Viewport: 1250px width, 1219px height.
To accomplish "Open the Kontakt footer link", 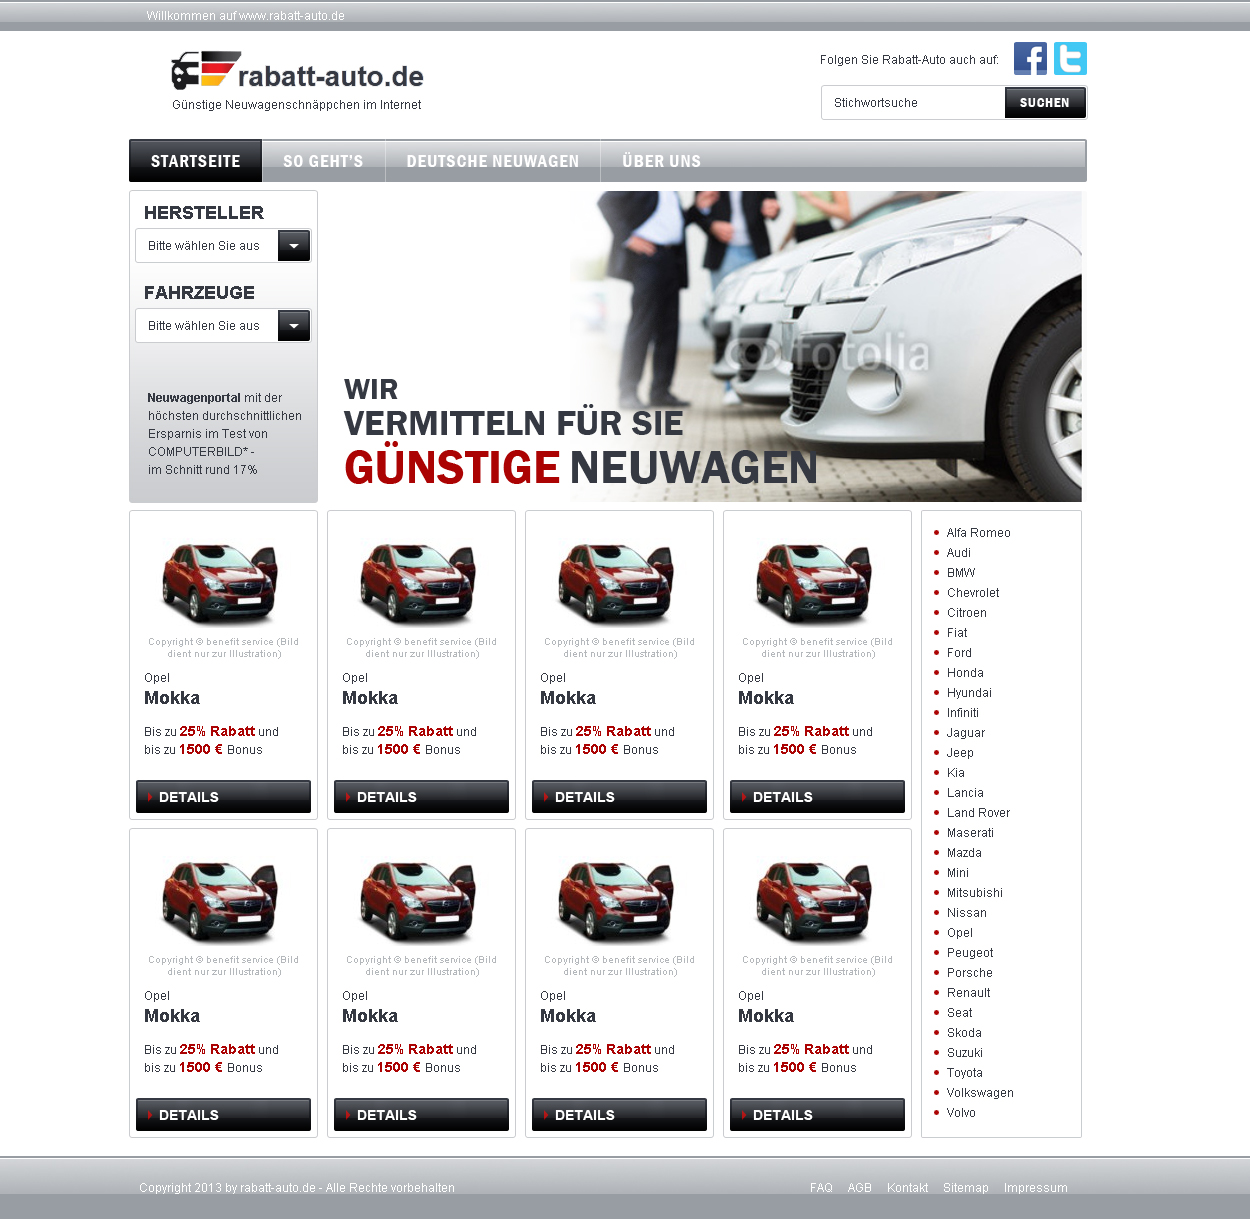I will (907, 1188).
